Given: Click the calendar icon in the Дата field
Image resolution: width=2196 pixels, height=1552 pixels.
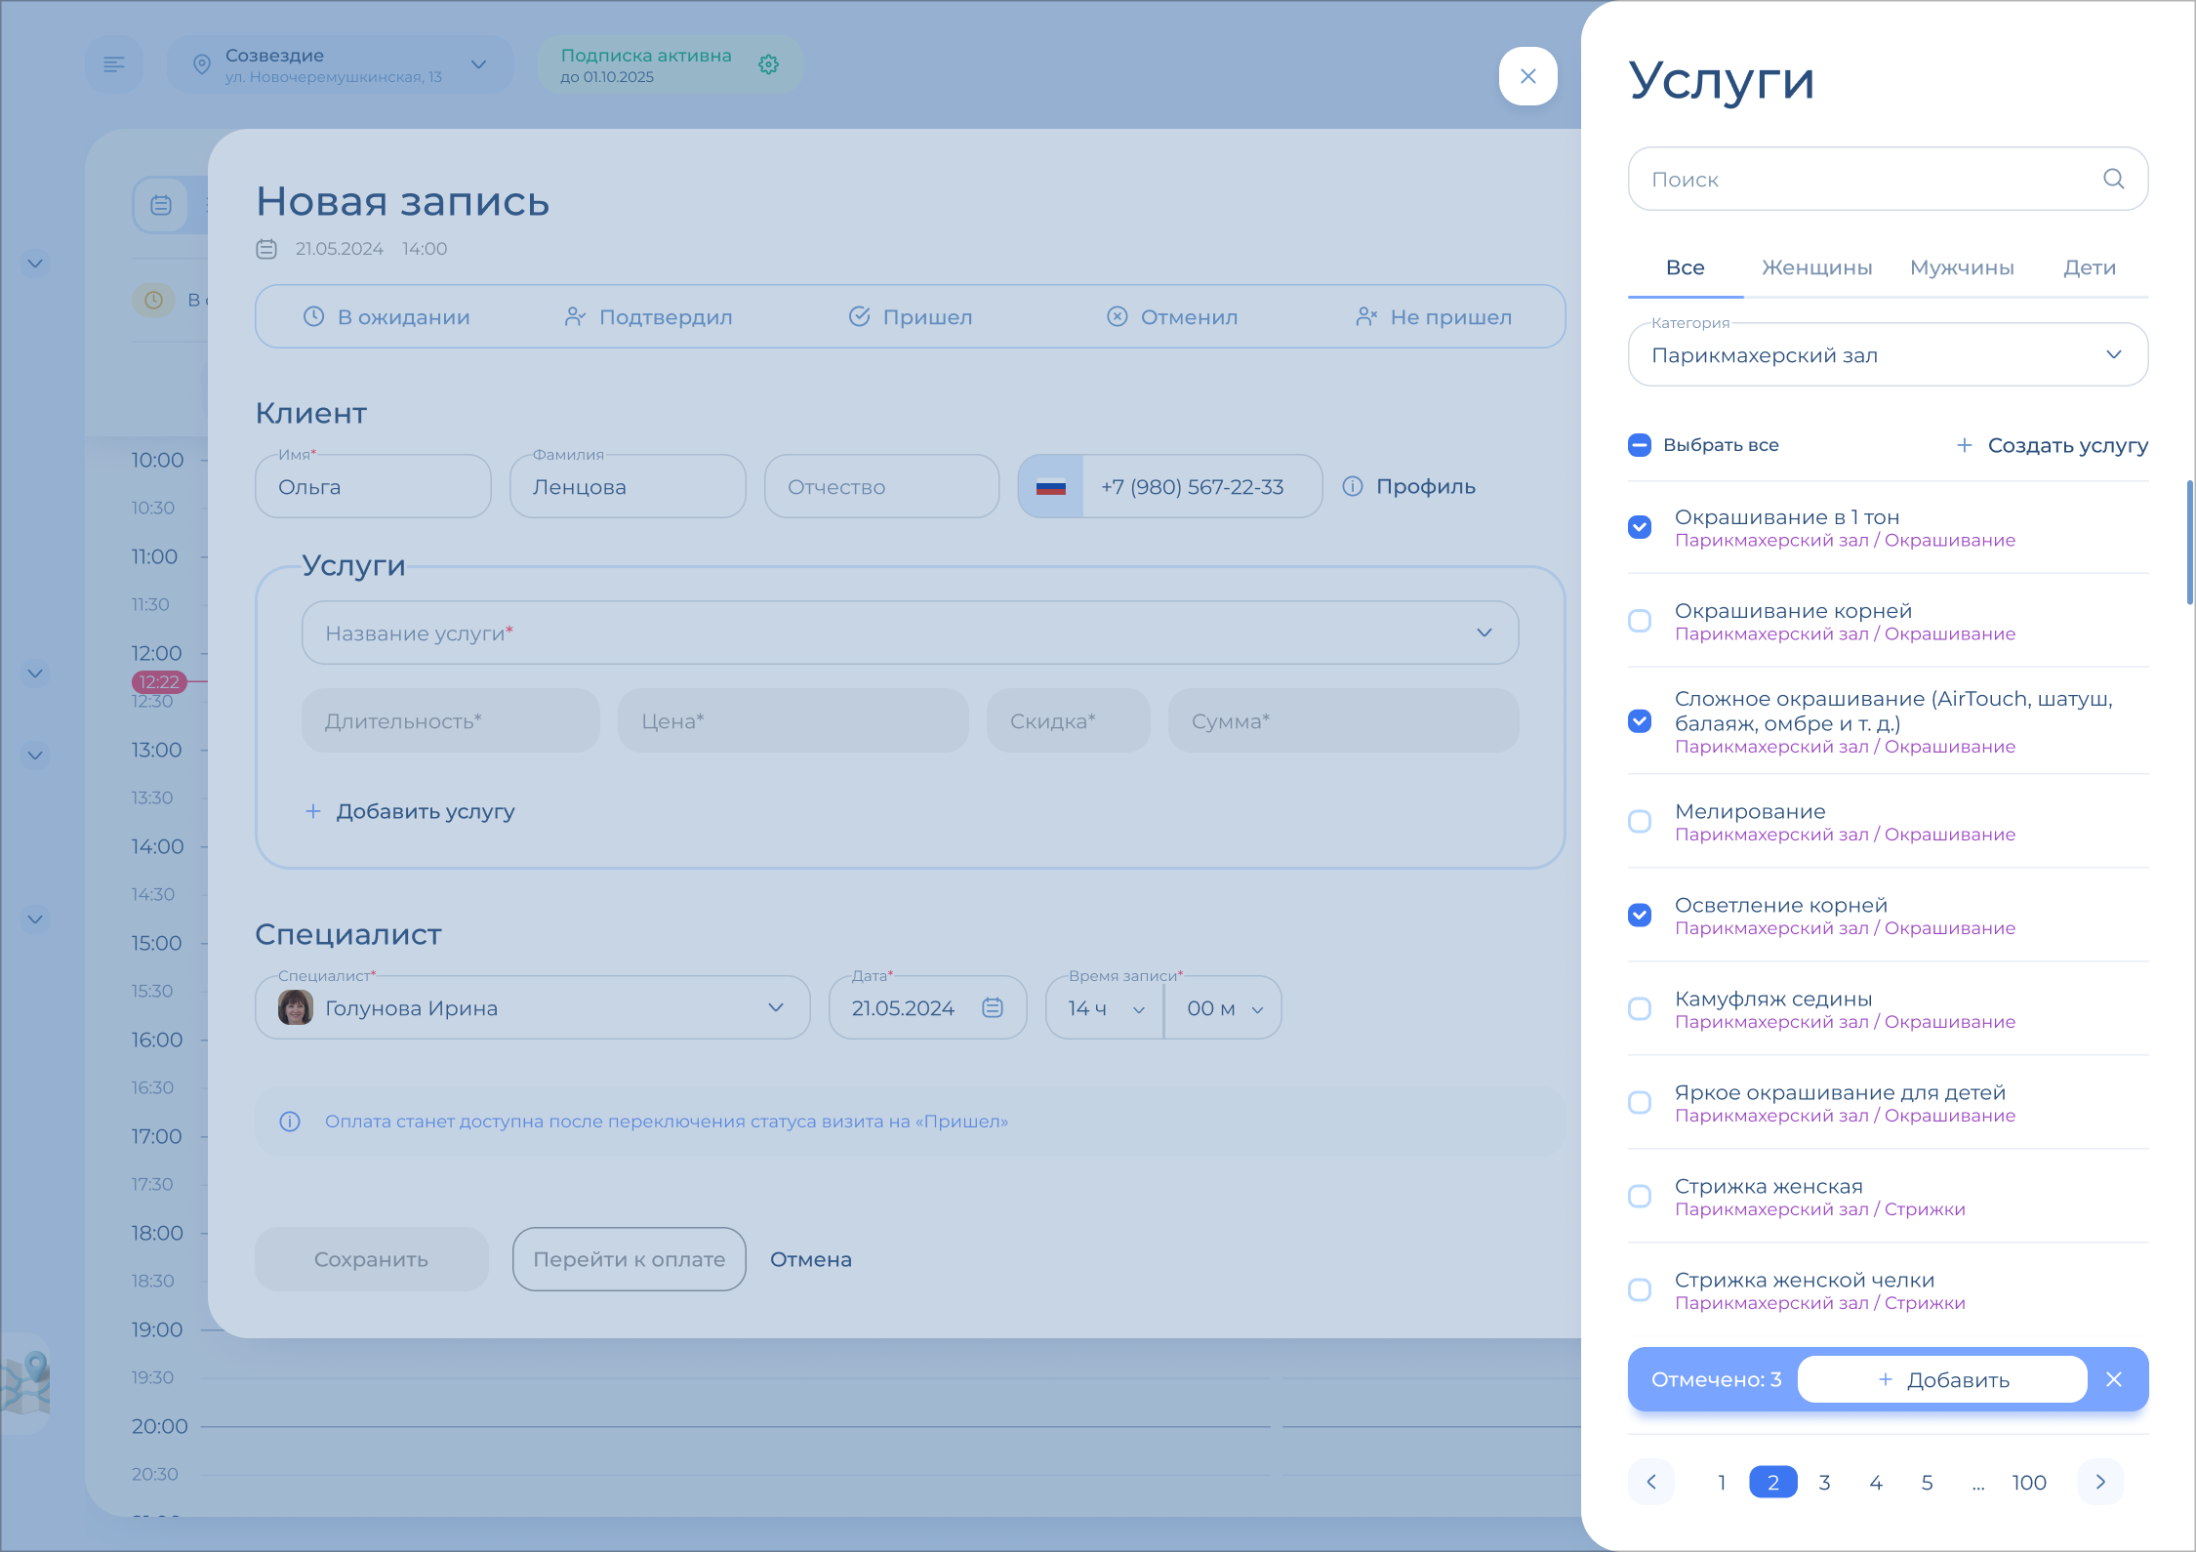Looking at the screenshot, I should pos(992,1008).
